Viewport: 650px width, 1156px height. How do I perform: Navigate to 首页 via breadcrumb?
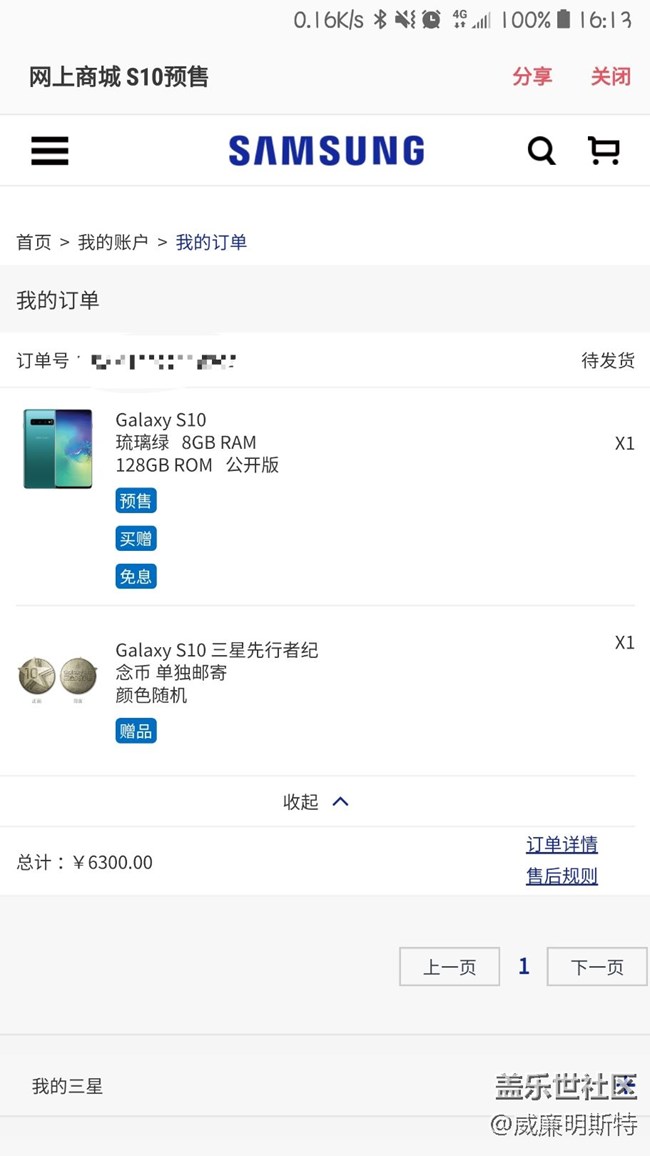point(33,242)
